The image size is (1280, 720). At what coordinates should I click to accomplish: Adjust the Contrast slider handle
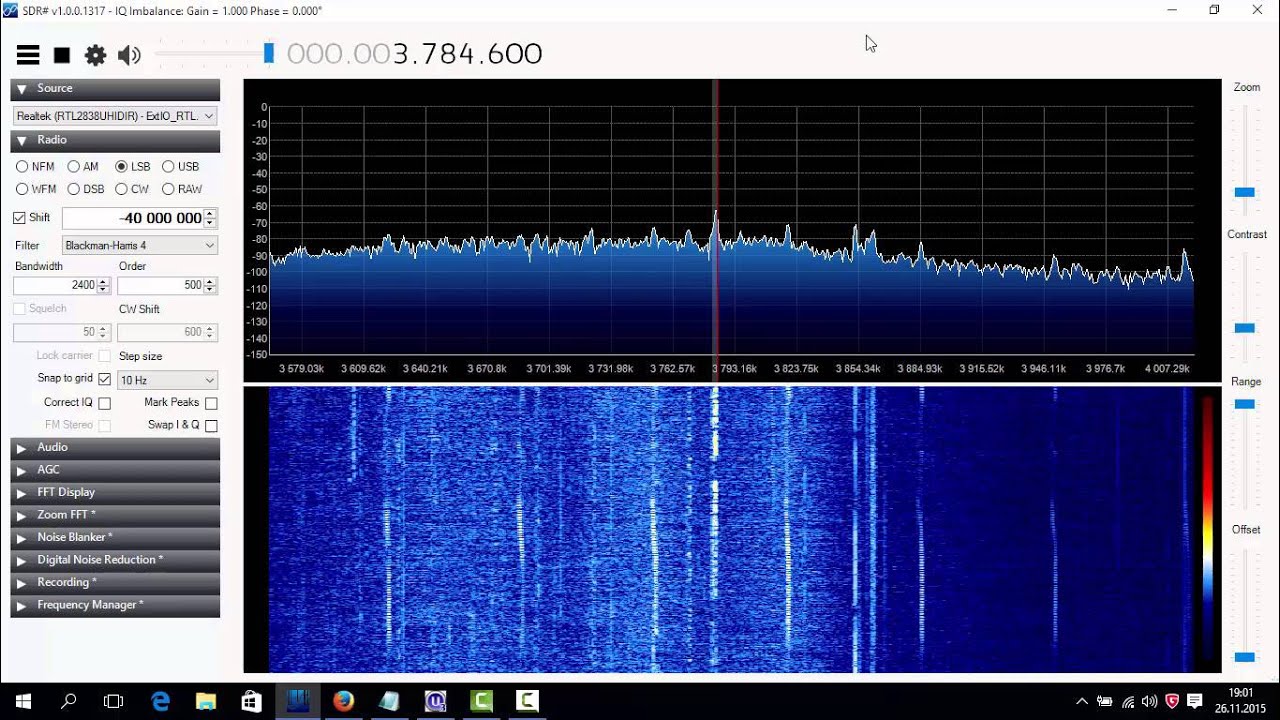click(1244, 328)
